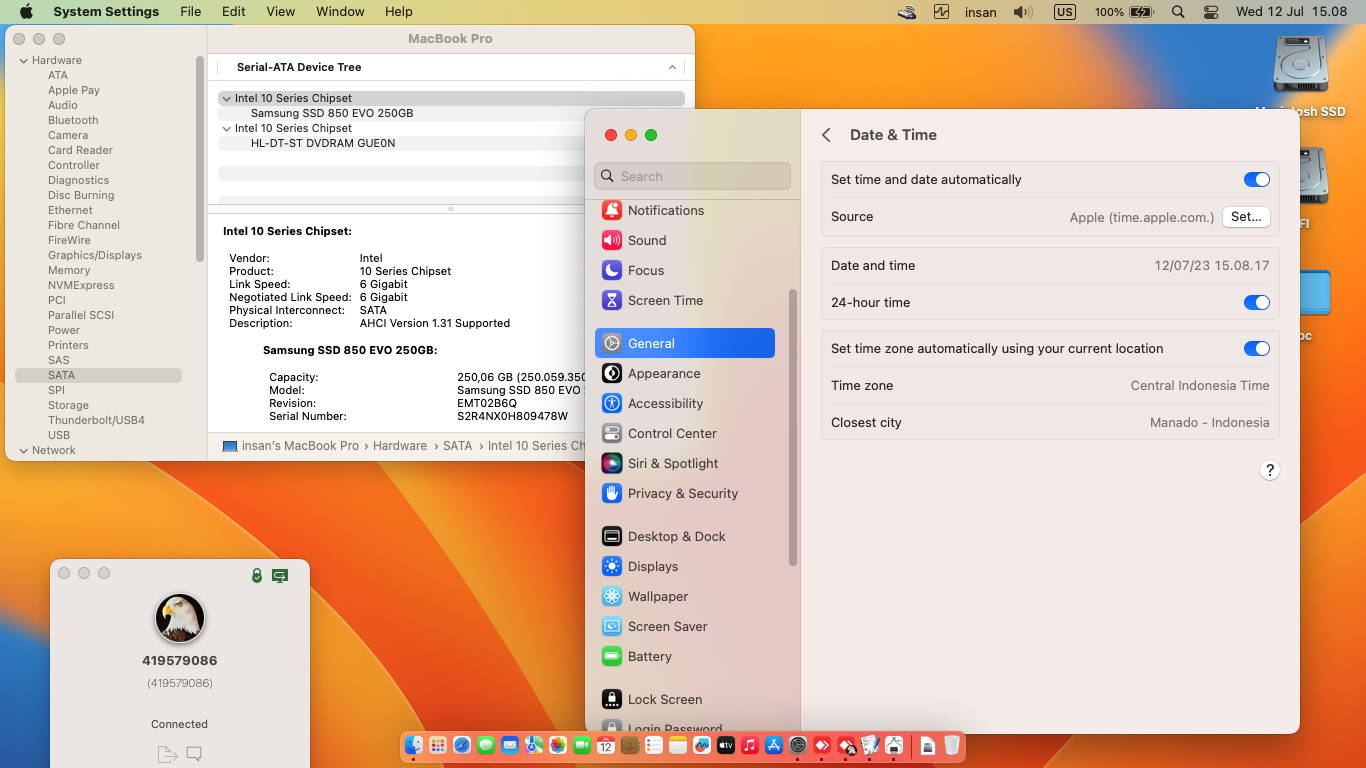Click the AnyDesk file transfer icon
Screen dimensions: 1366x768
click(166, 753)
